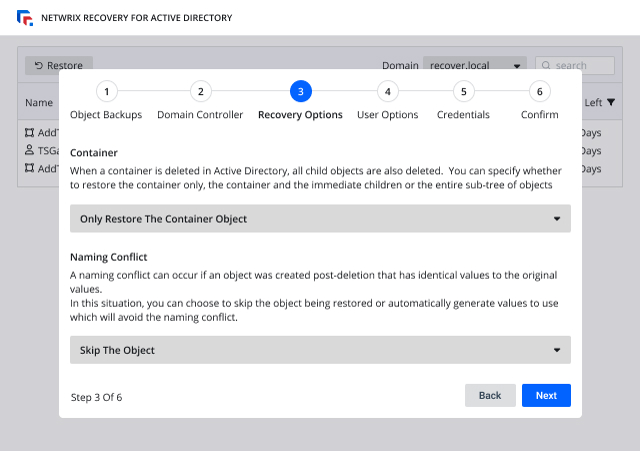Select the Recovery Options step 3 circle
Image resolution: width=640 pixels, height=451 pixels.
pos(300,92)
